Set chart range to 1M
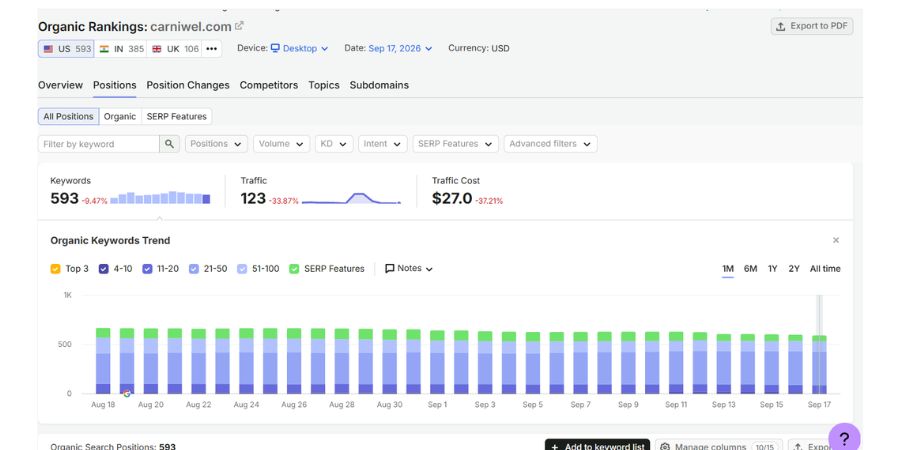Screen dimensions: 900x450 pyautogui.click(x=728, y=269)
